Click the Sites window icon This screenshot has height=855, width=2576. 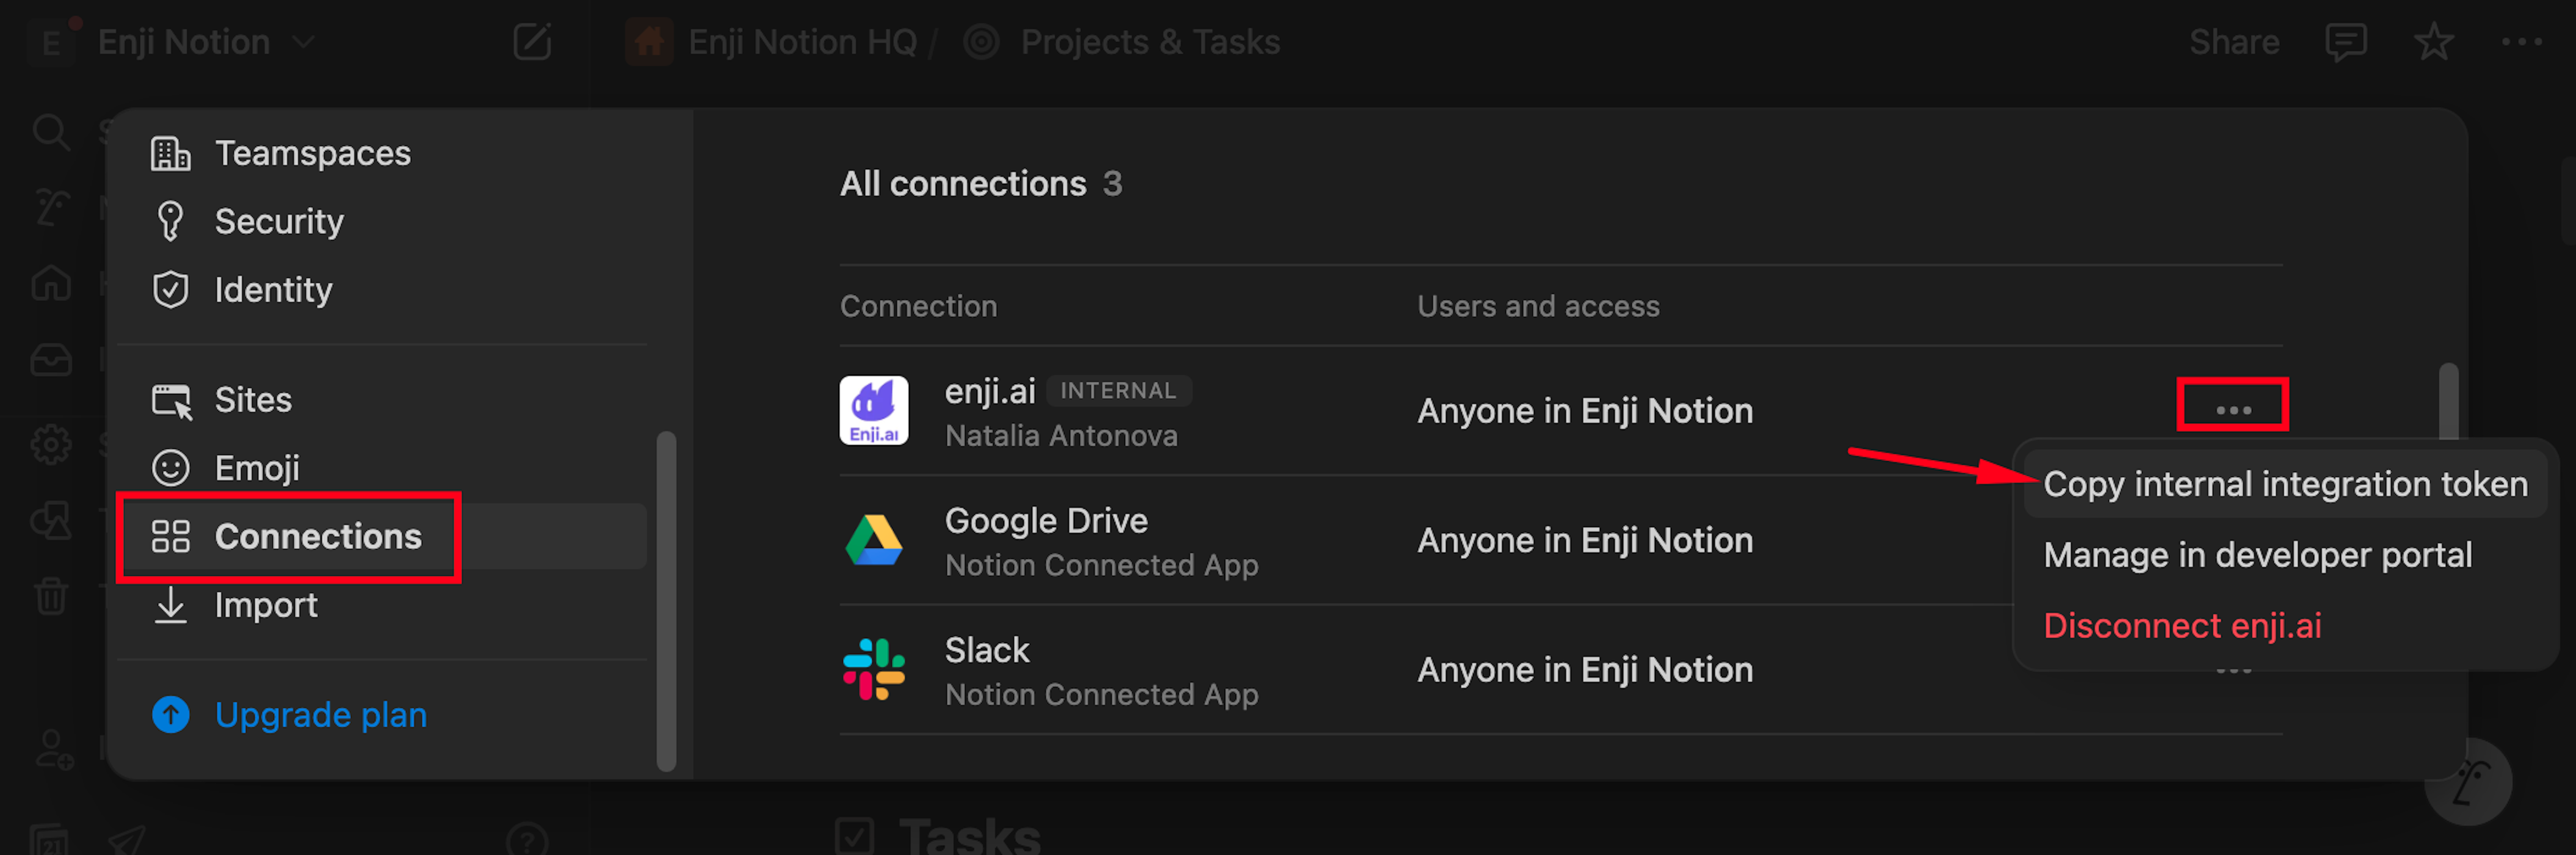pyautogui.click(x=171, y=401)
